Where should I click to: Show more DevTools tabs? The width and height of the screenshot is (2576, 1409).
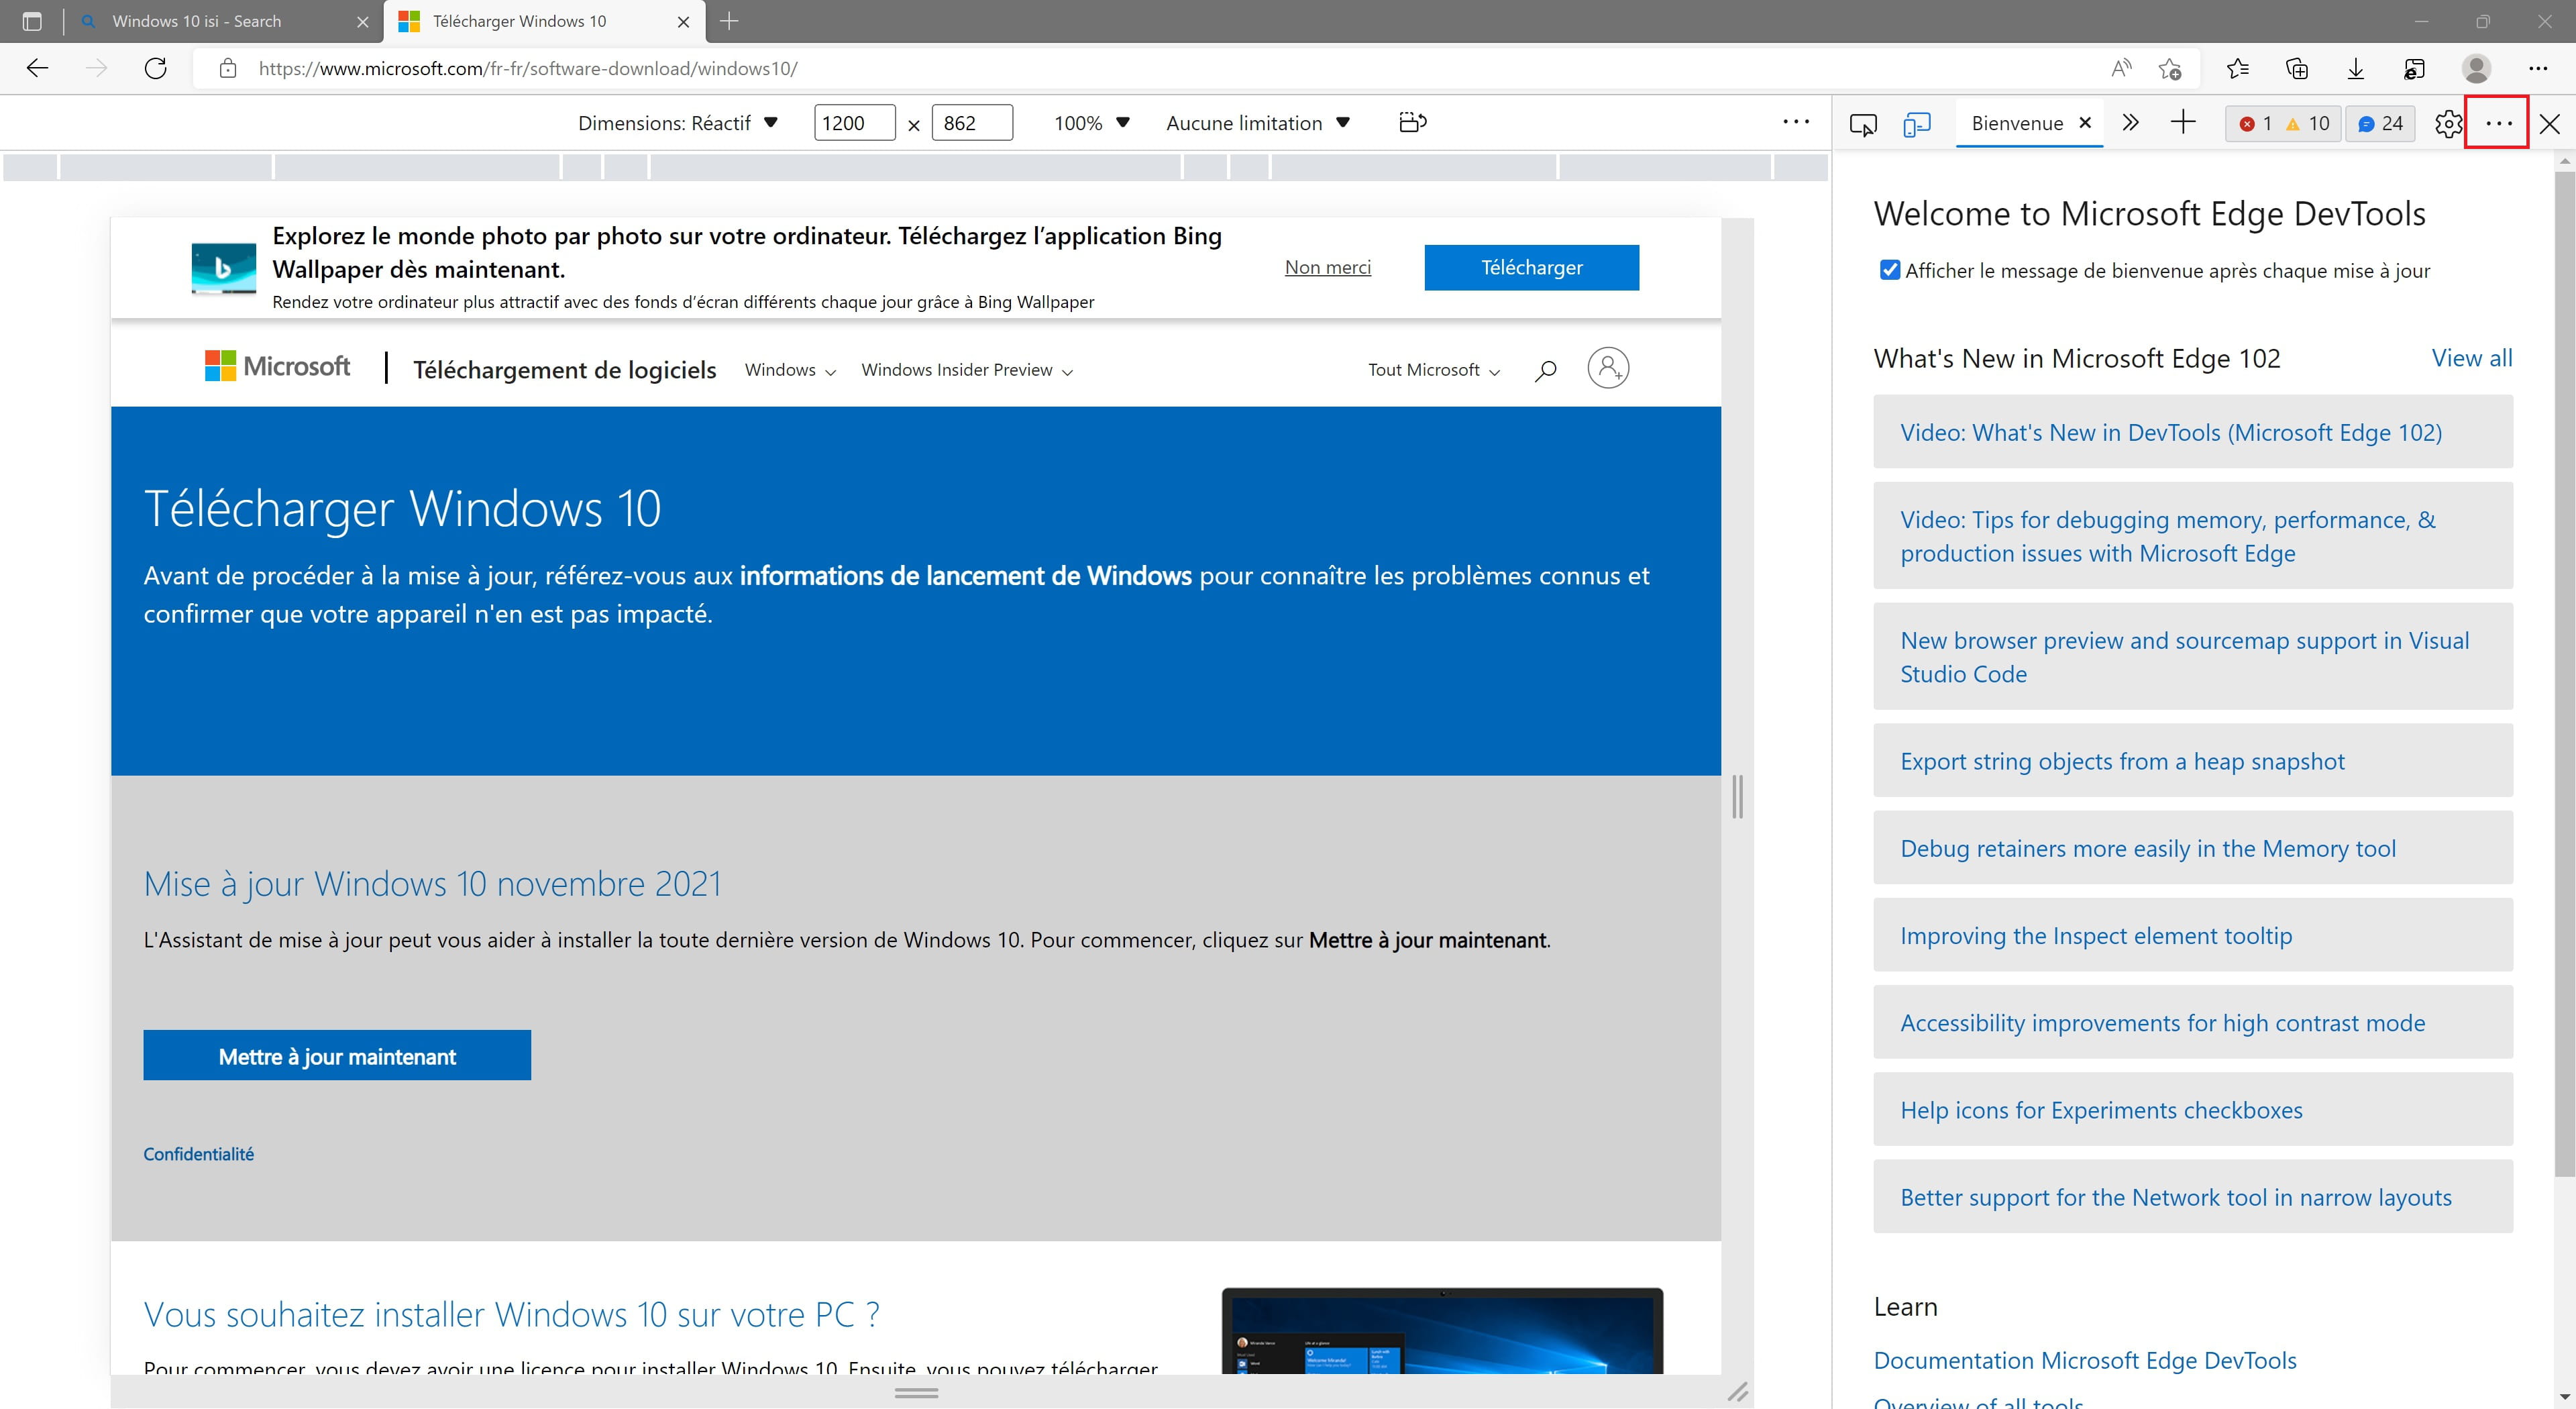(2130, 123)
